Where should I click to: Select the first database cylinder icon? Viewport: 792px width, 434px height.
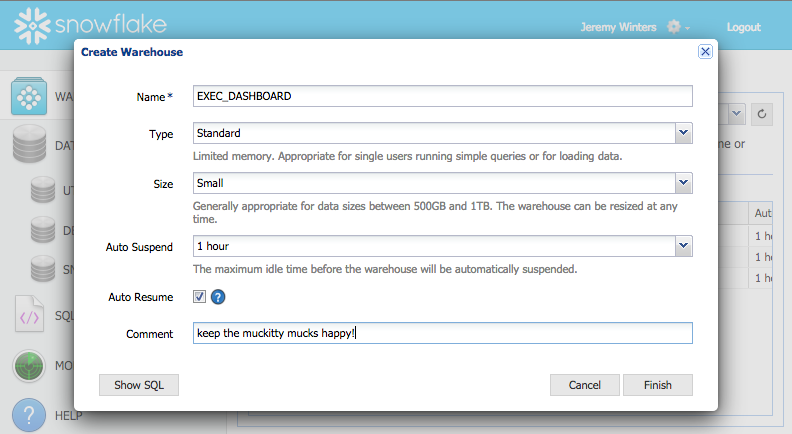click(x=43, y=189)
